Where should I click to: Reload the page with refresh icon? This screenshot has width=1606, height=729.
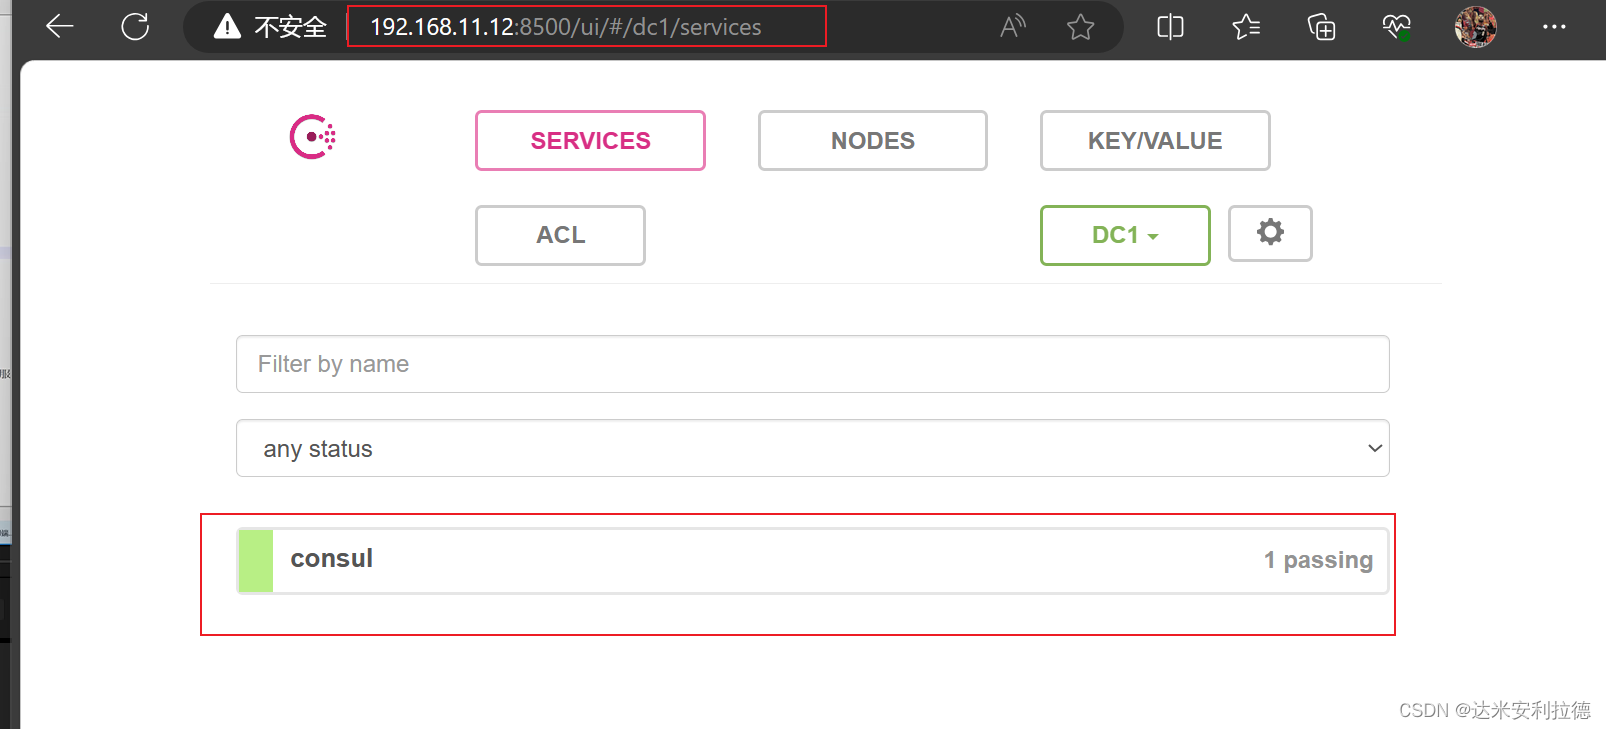(135, 26)
